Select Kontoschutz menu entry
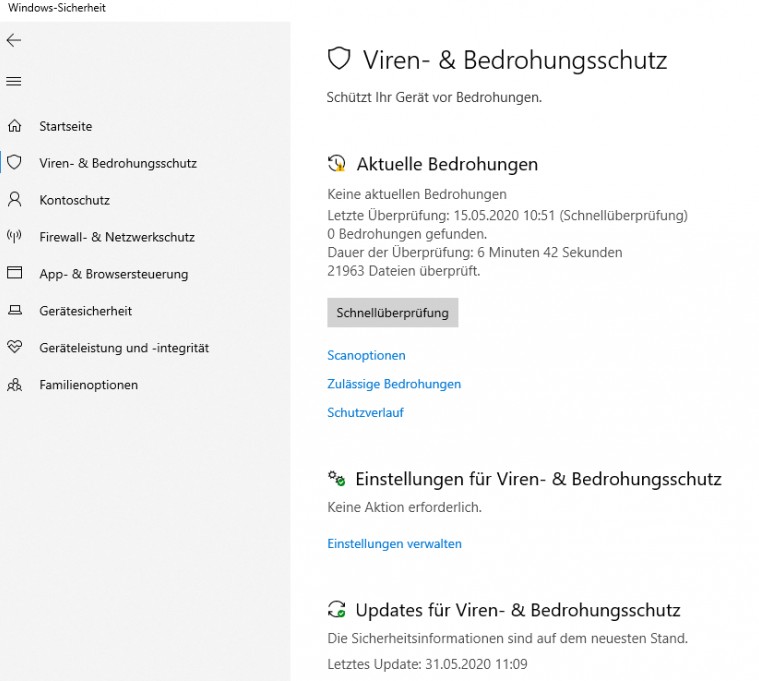The image size is (759, 681). pyautogui.click(x=74, y=200)
